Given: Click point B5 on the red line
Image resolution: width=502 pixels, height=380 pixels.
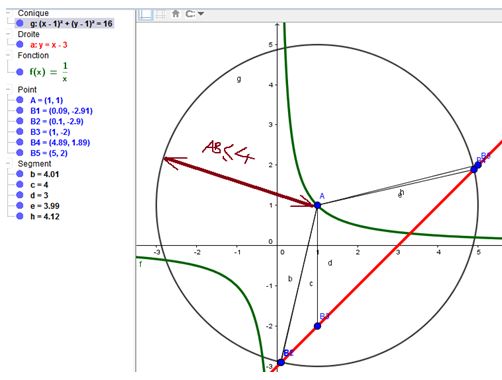Looking at the screenshot, I should pyautogui.click(x=478, y=165).
